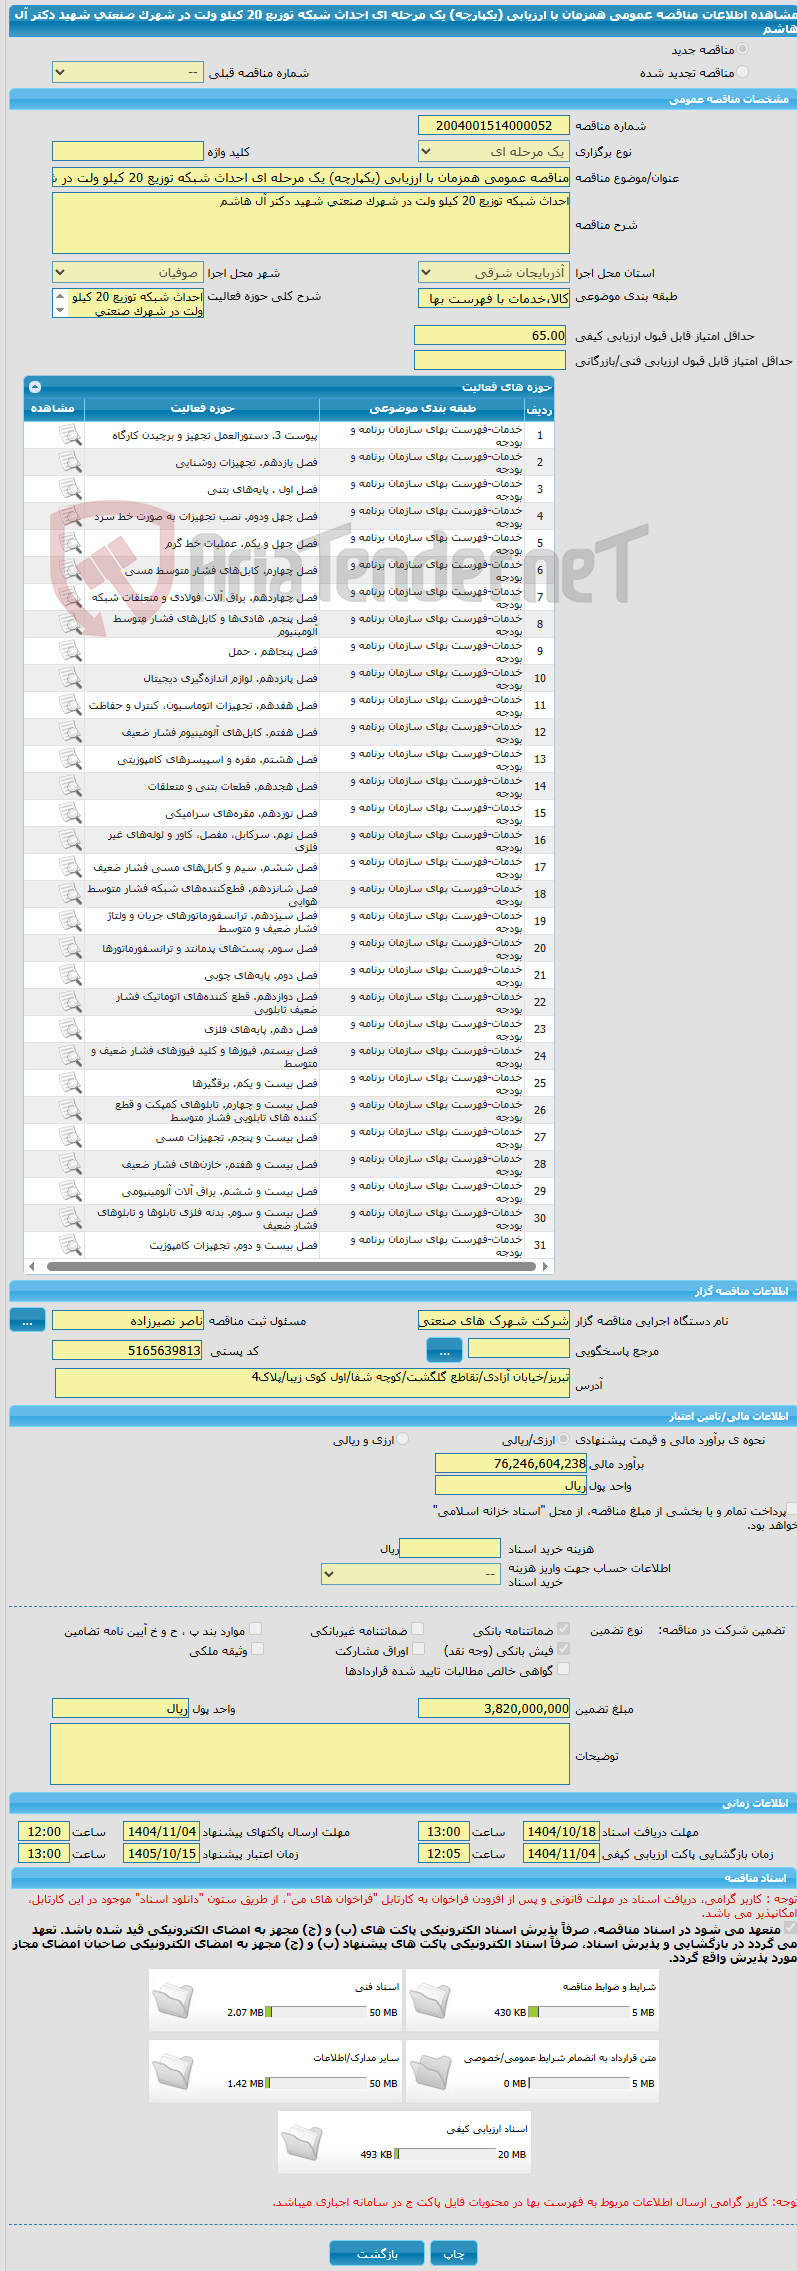Toggle ضمانتنامه بانکی checkbox
This screenshot has width=797, height=2271.
click(x=563, y=1629)
